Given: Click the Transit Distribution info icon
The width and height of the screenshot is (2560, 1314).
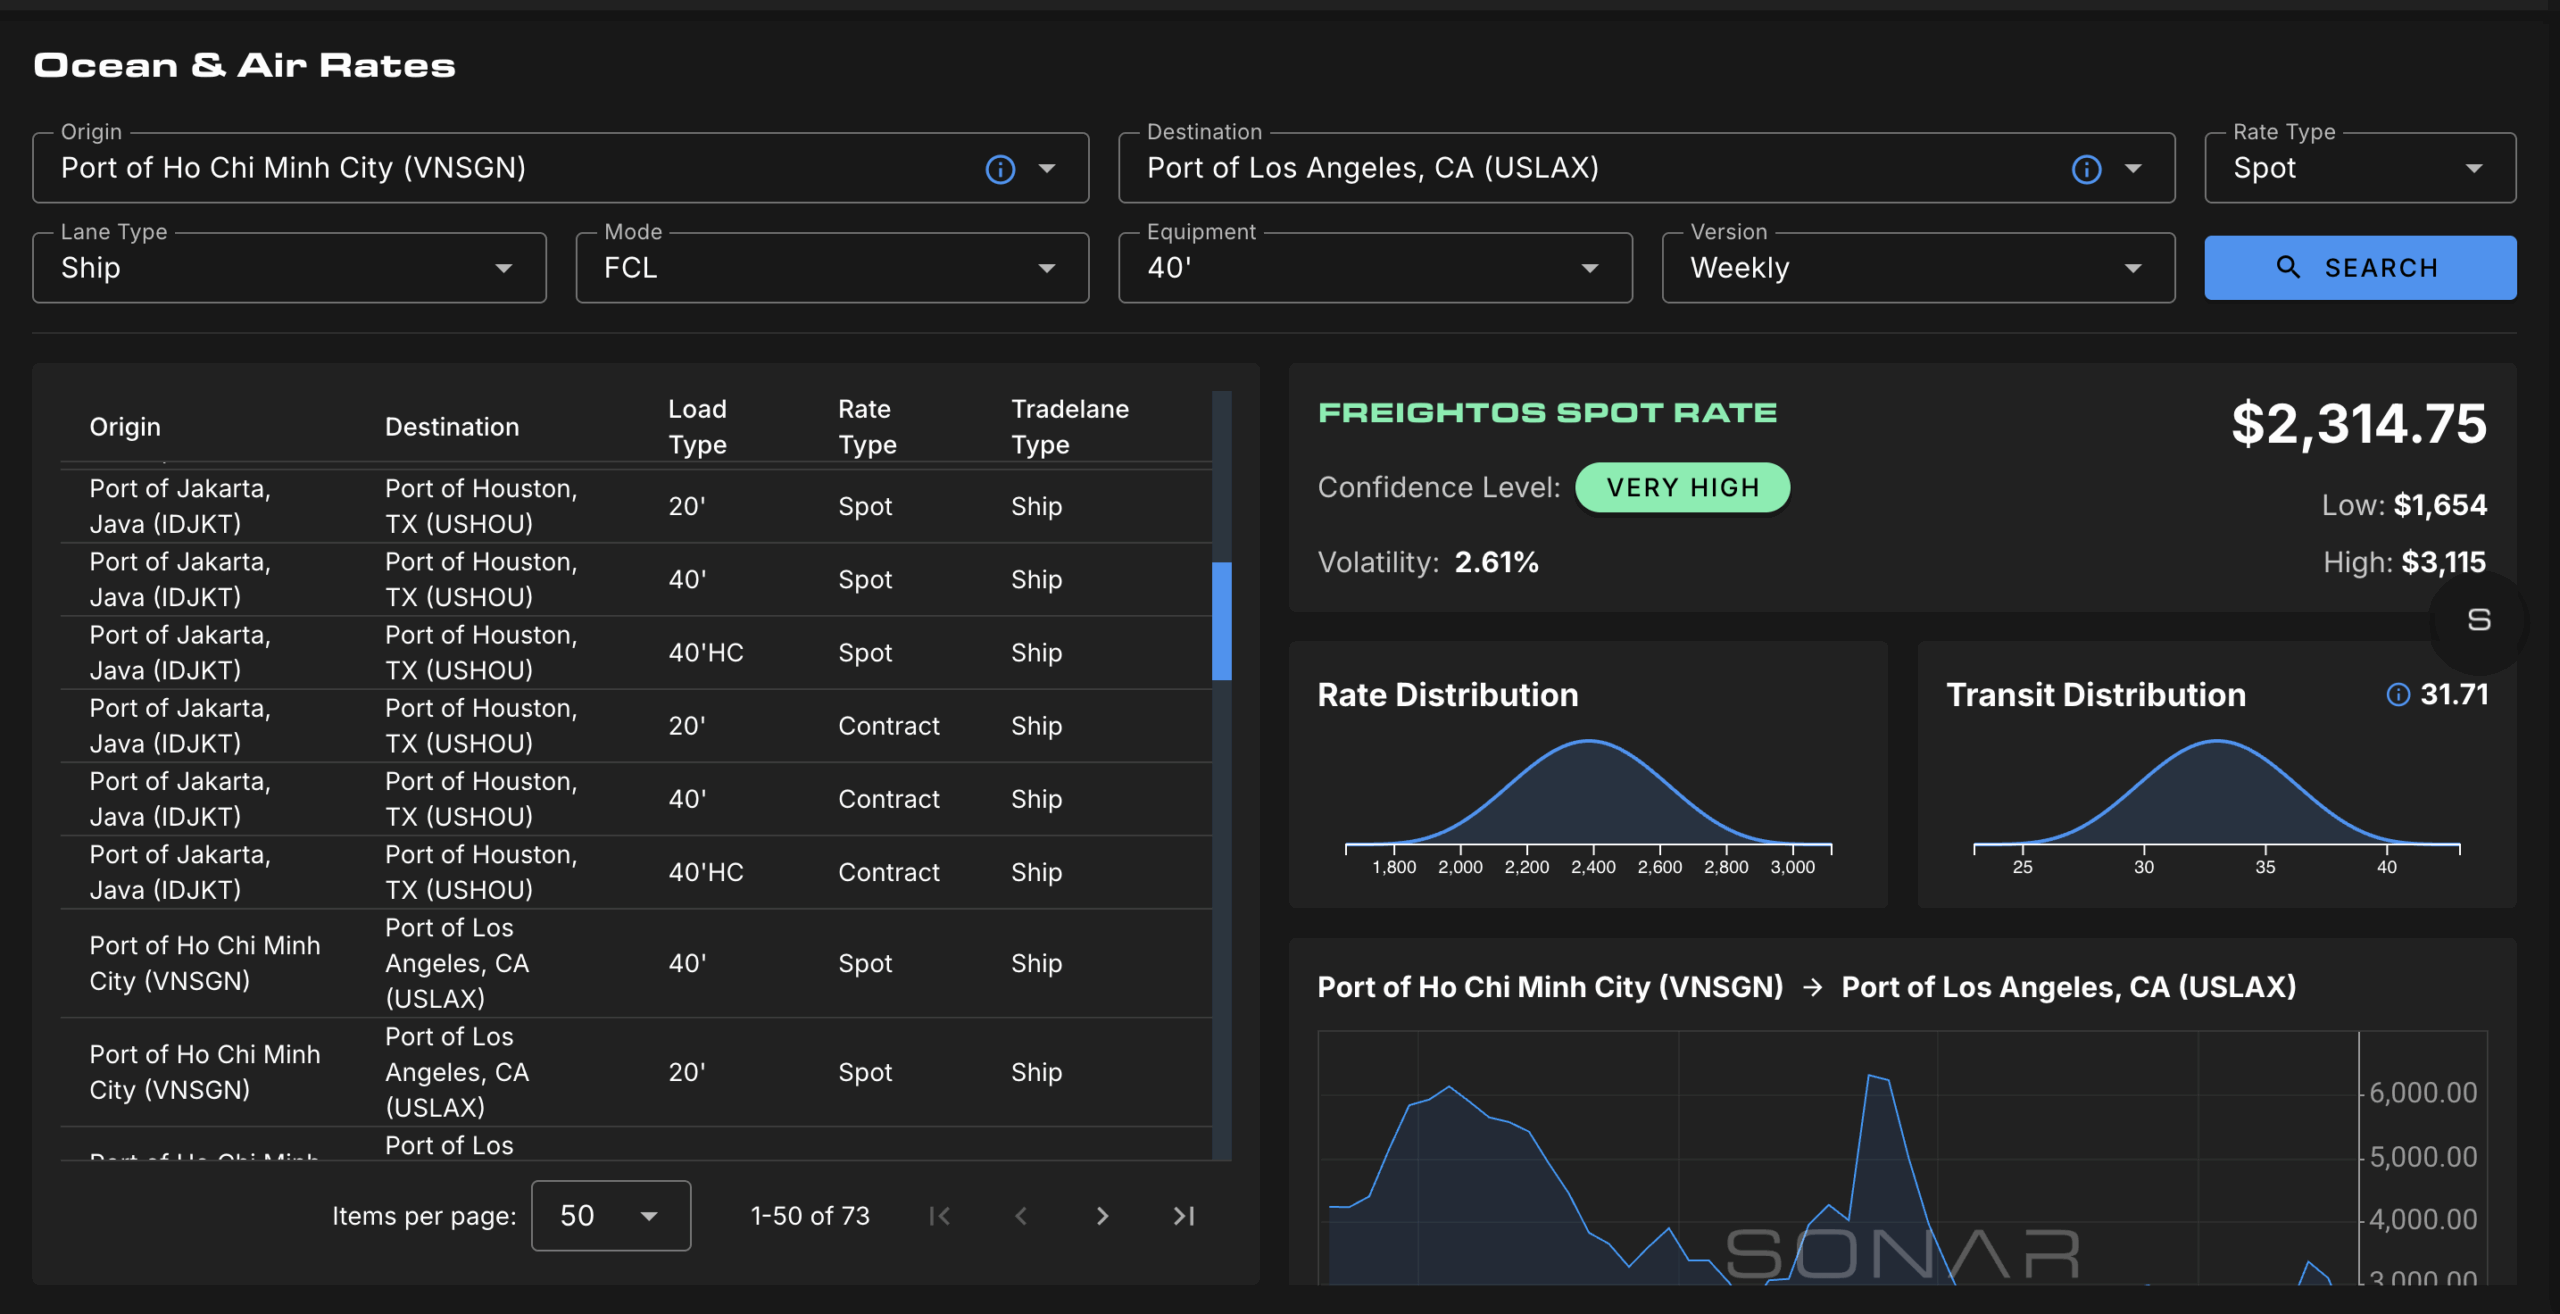Looking at the screenshot, I should click(x=2397, y=694).
